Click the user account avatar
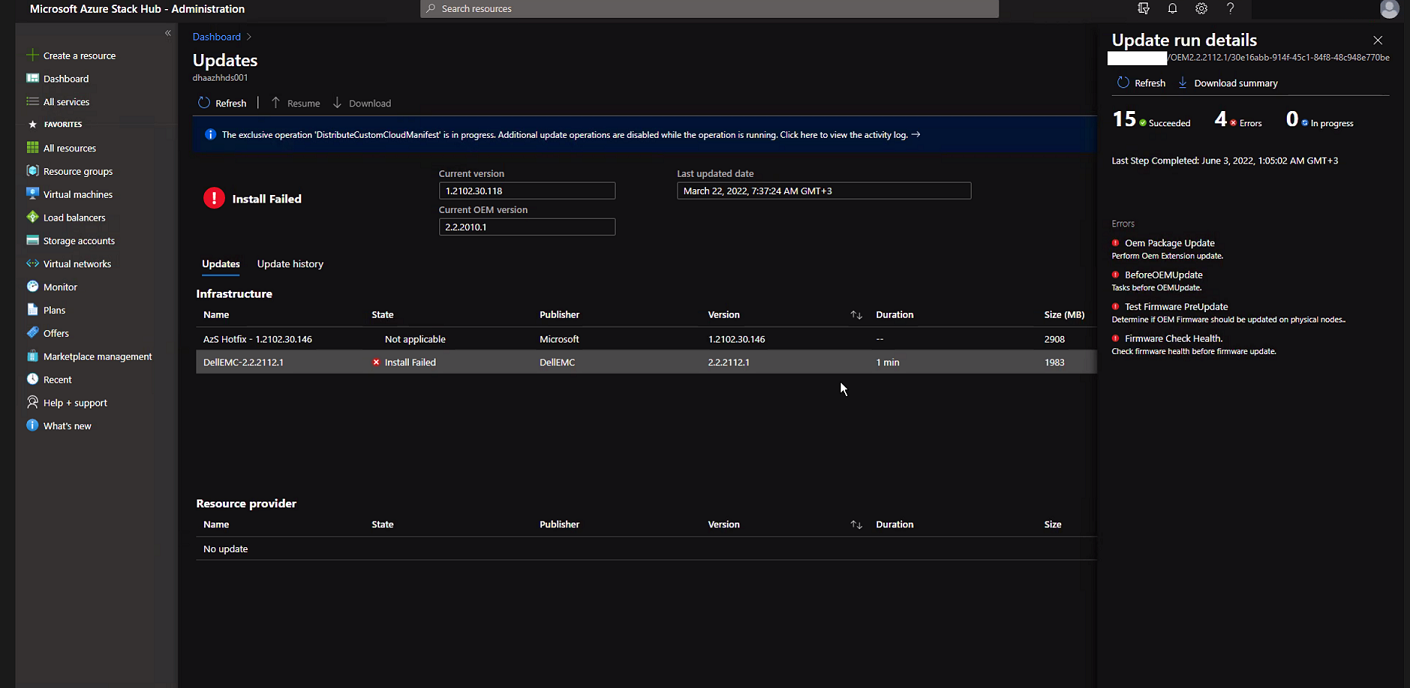 pos(1389,9)
